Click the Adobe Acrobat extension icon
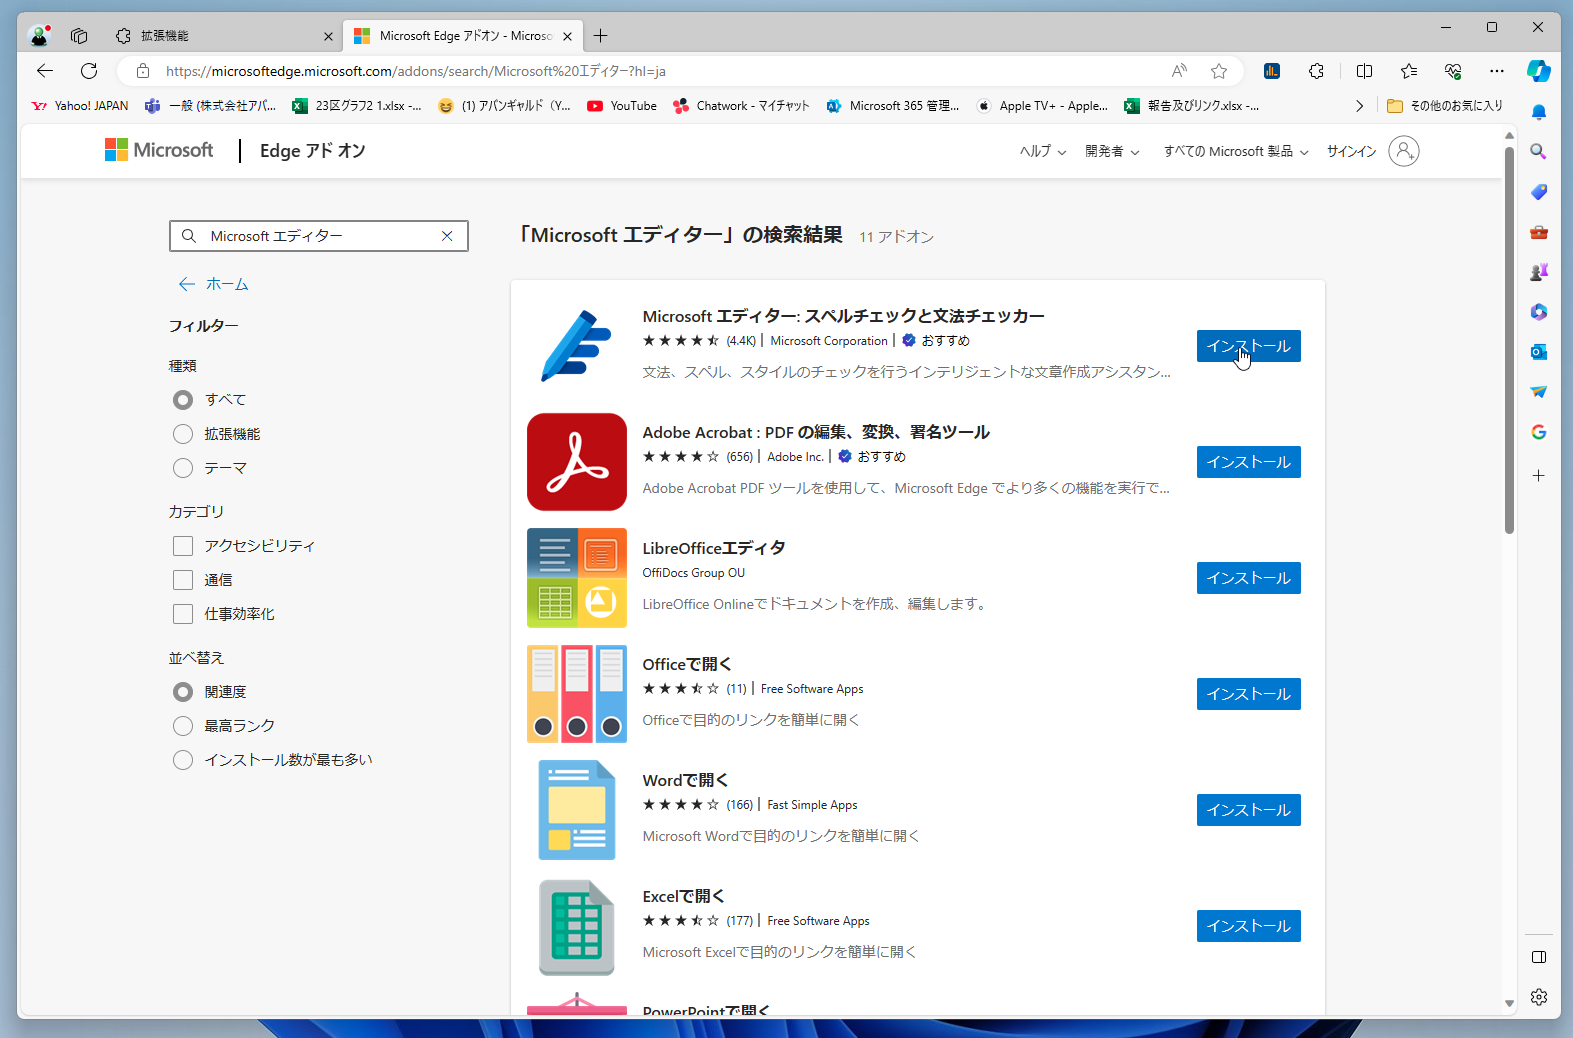Screen dimensions: 1573x1038 [577, 462]
